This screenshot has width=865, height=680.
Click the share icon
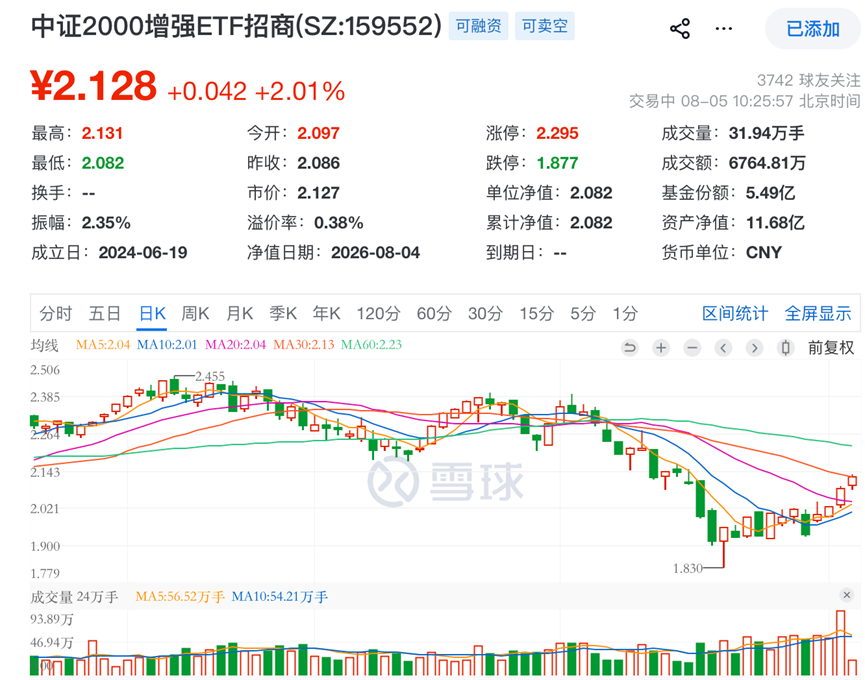680,28
